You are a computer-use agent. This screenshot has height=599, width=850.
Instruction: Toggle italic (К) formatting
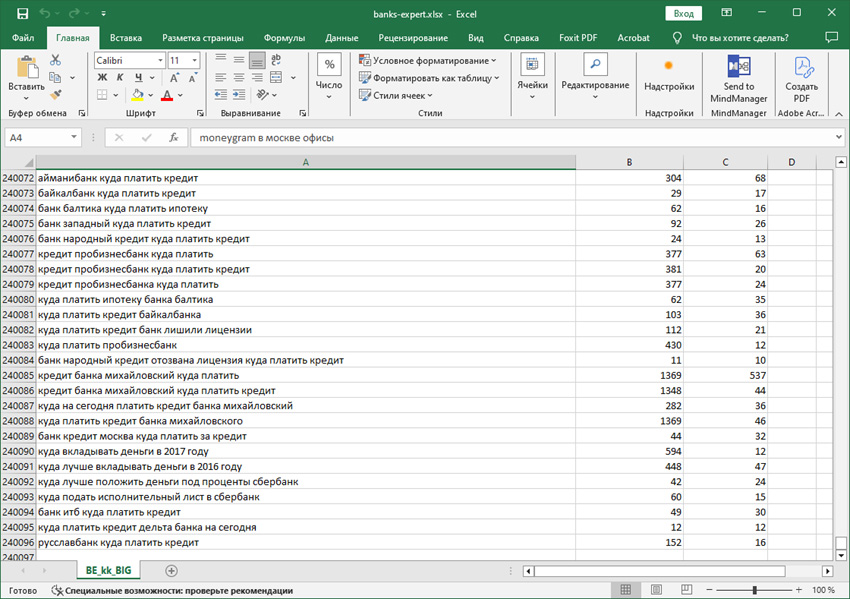tap(120, 78)
